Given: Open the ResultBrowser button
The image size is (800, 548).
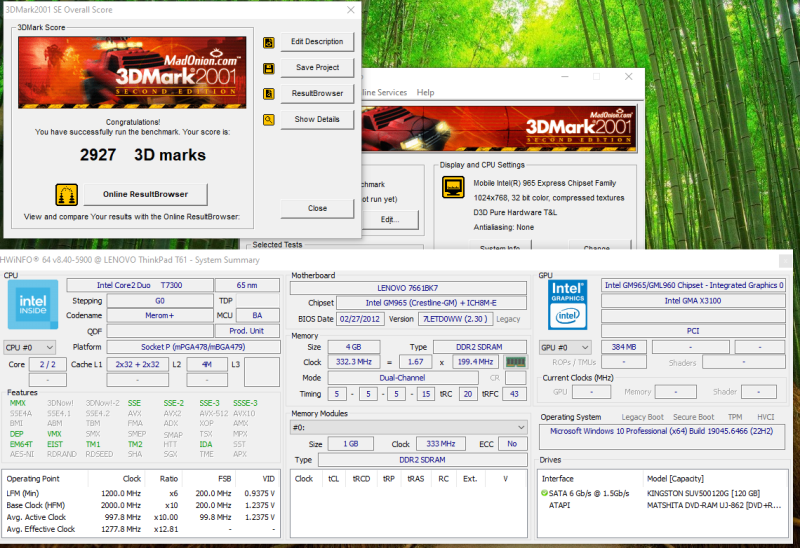Looking at the screenshot, I should coord(317,93).
